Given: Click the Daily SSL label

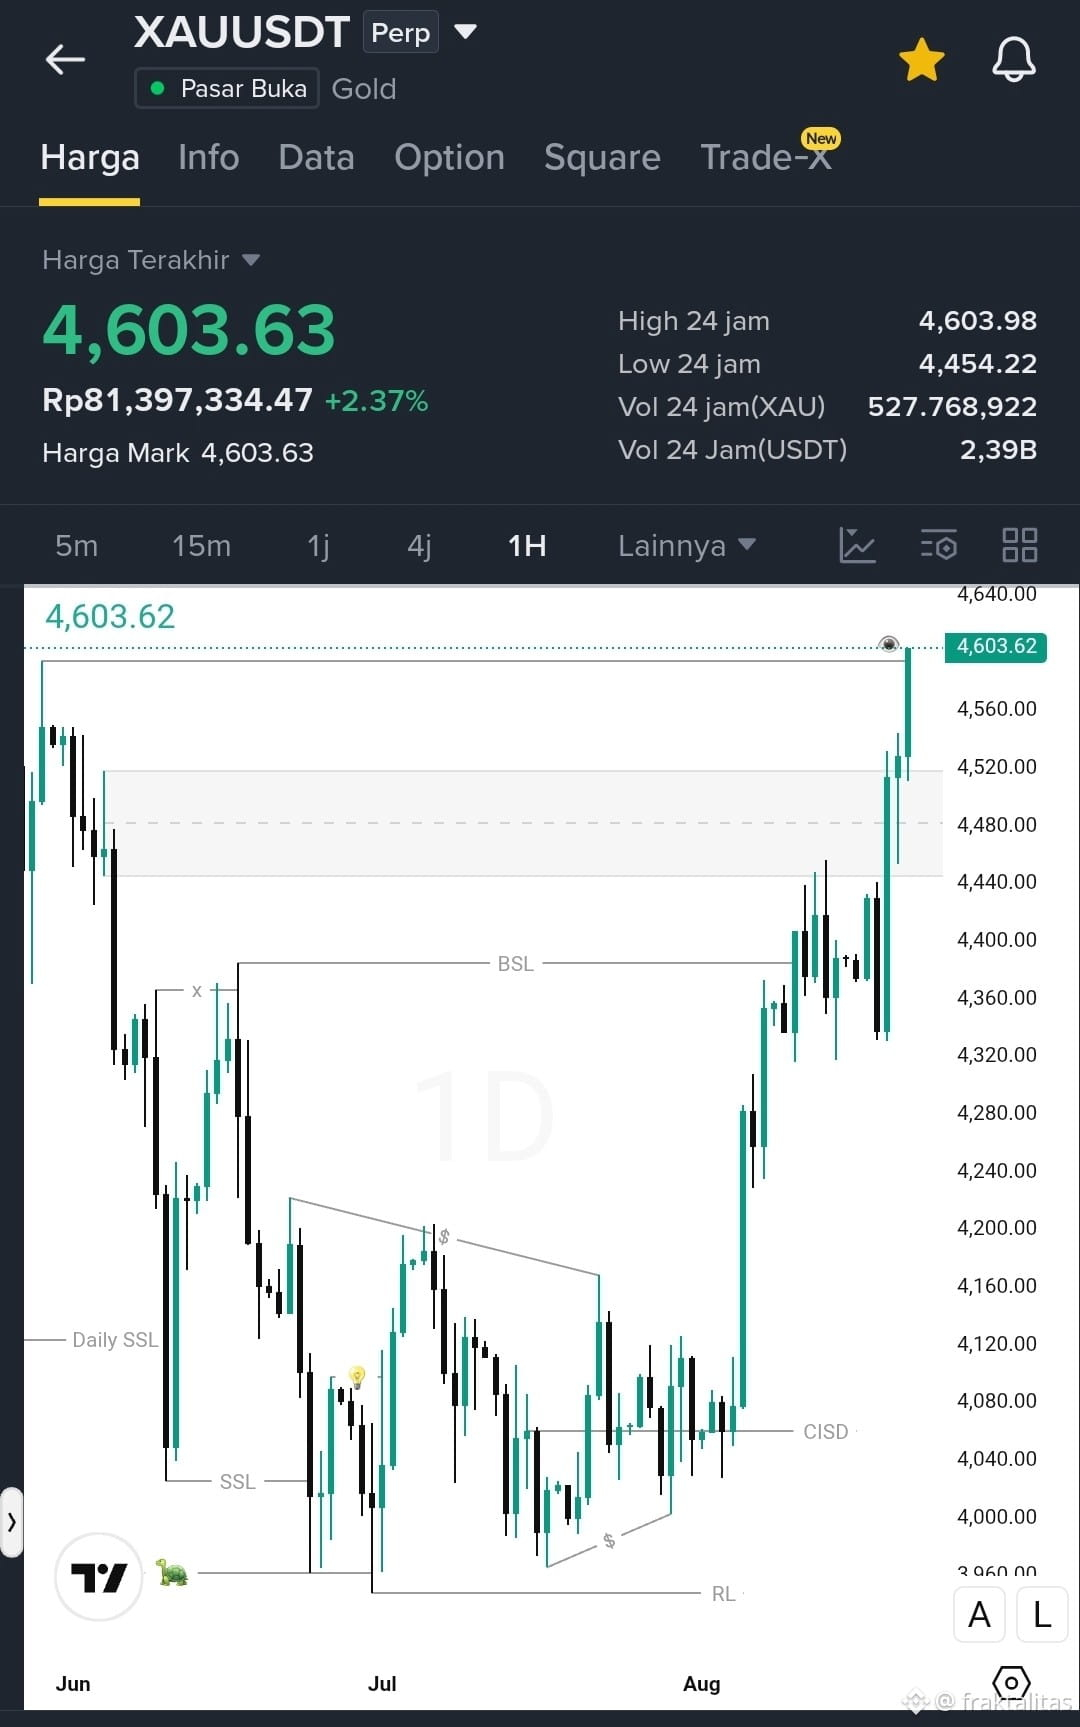Looking at the screenshot, I should tap(115, 1340).
